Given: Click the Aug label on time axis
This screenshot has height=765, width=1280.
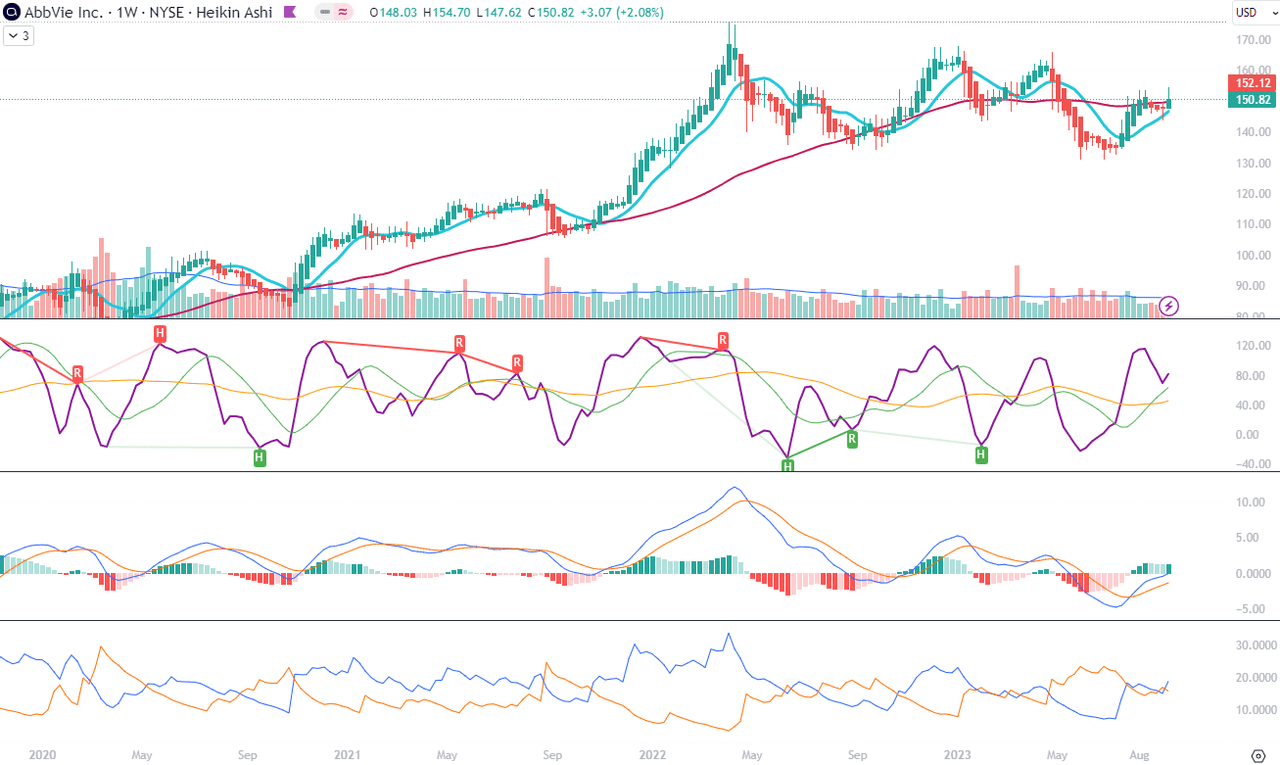Looking at the screenshot, I should 1138,755.
